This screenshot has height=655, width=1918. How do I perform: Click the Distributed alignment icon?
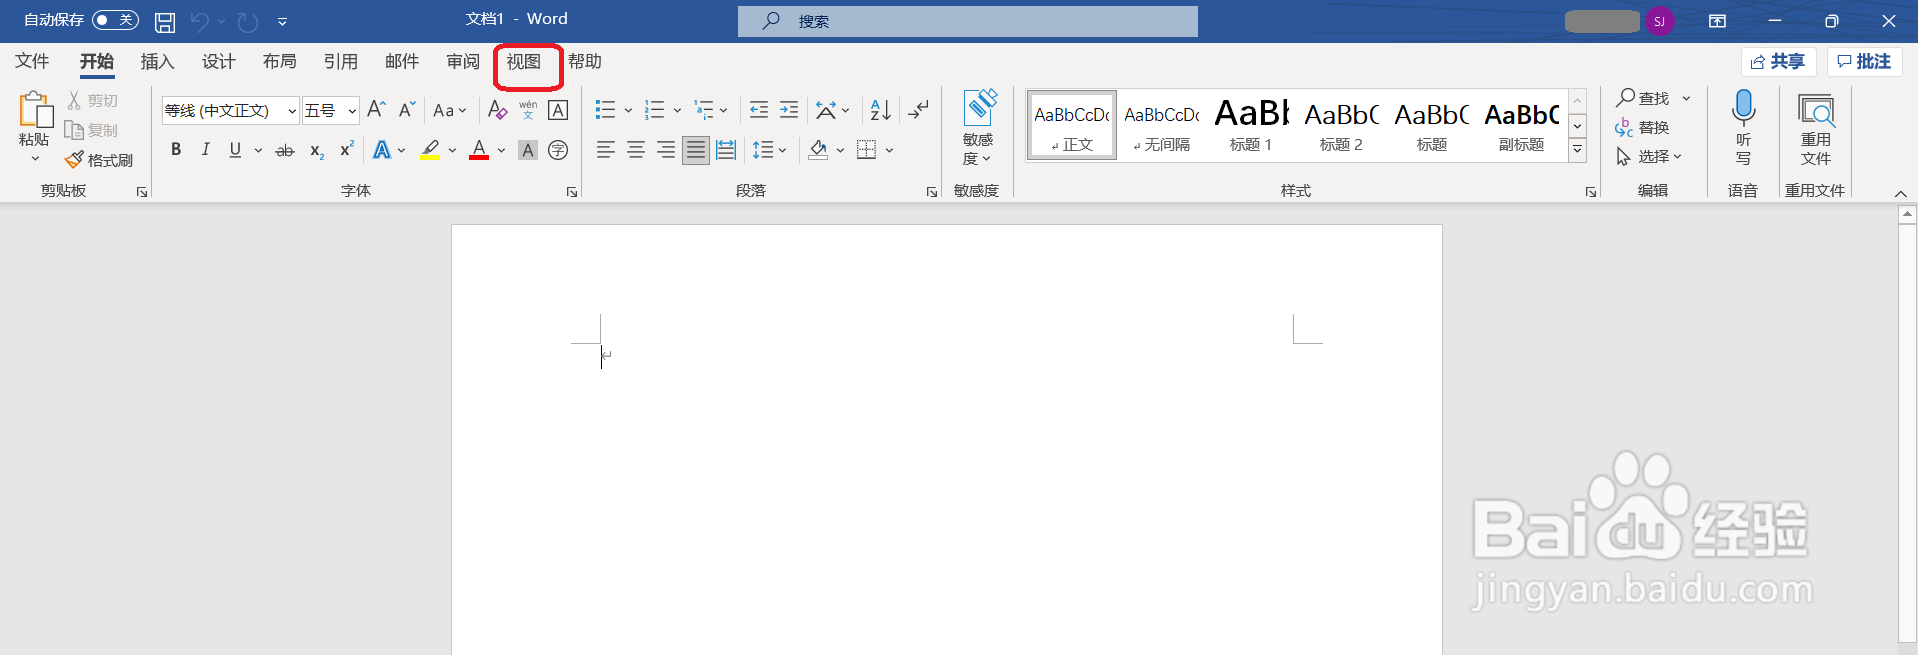[726, 150]
